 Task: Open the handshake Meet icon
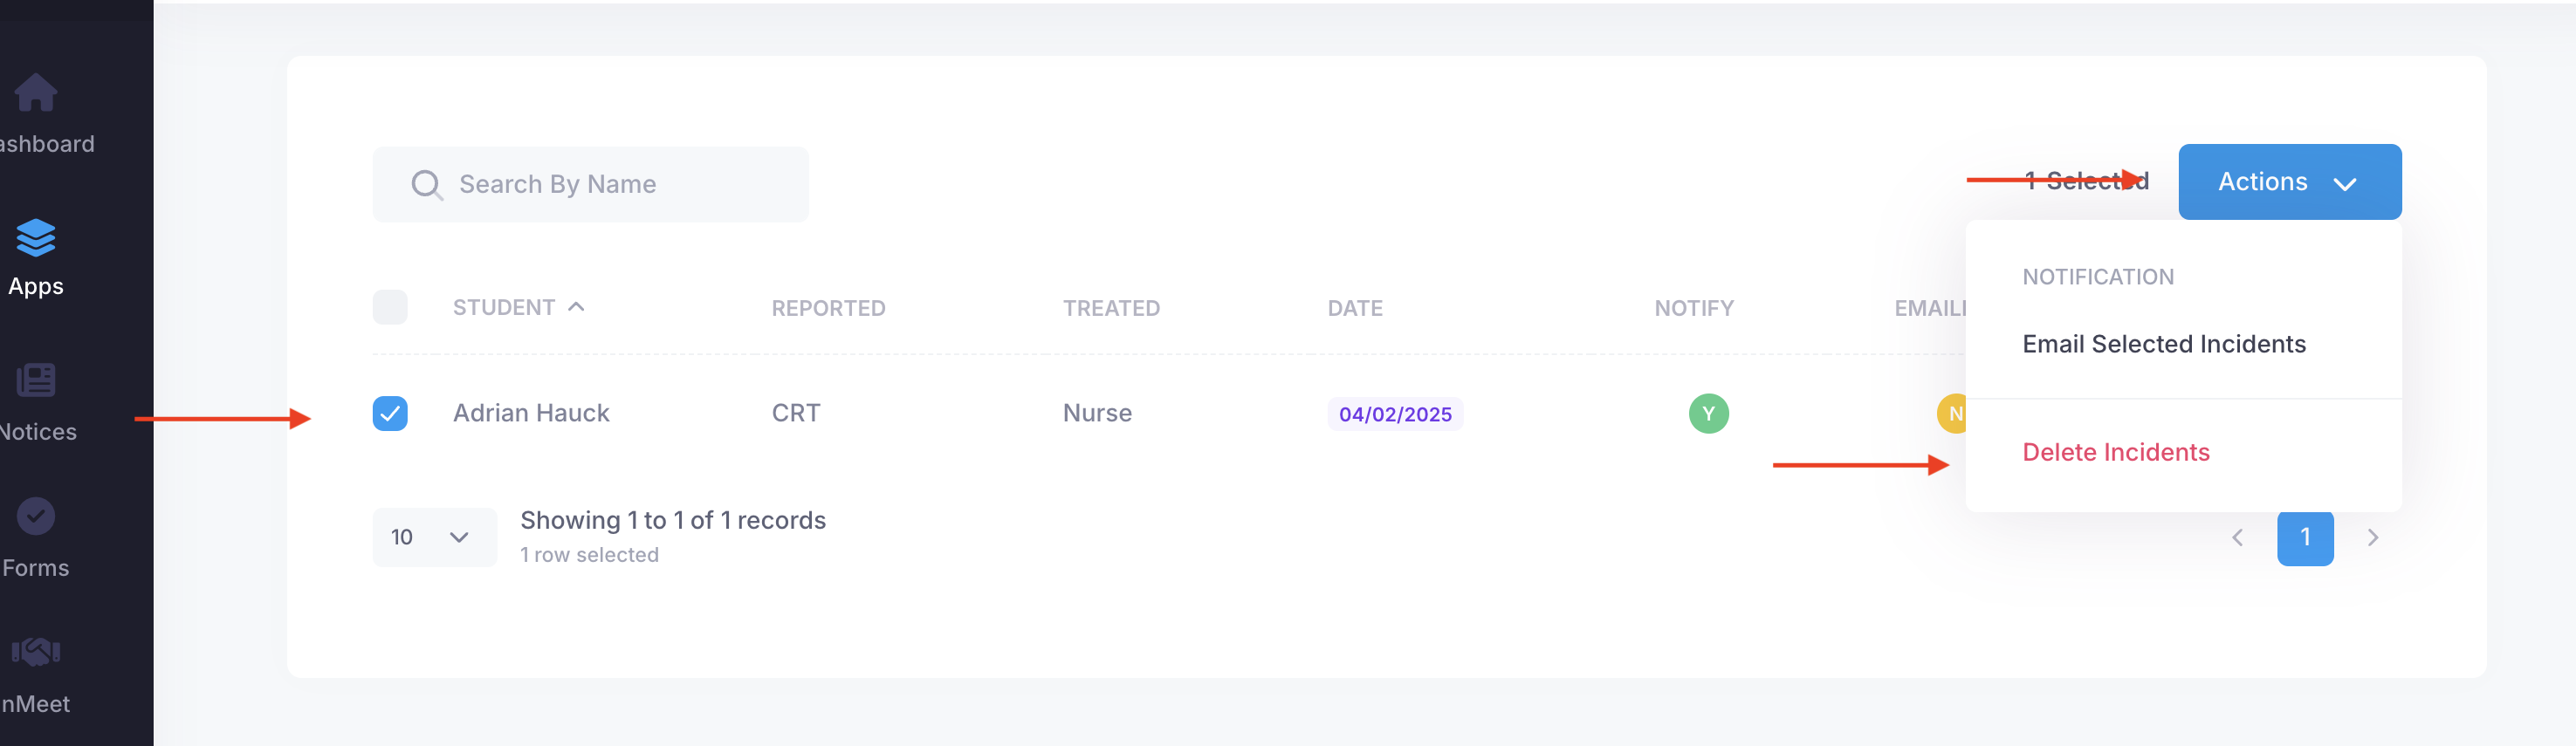coord(36,652)
